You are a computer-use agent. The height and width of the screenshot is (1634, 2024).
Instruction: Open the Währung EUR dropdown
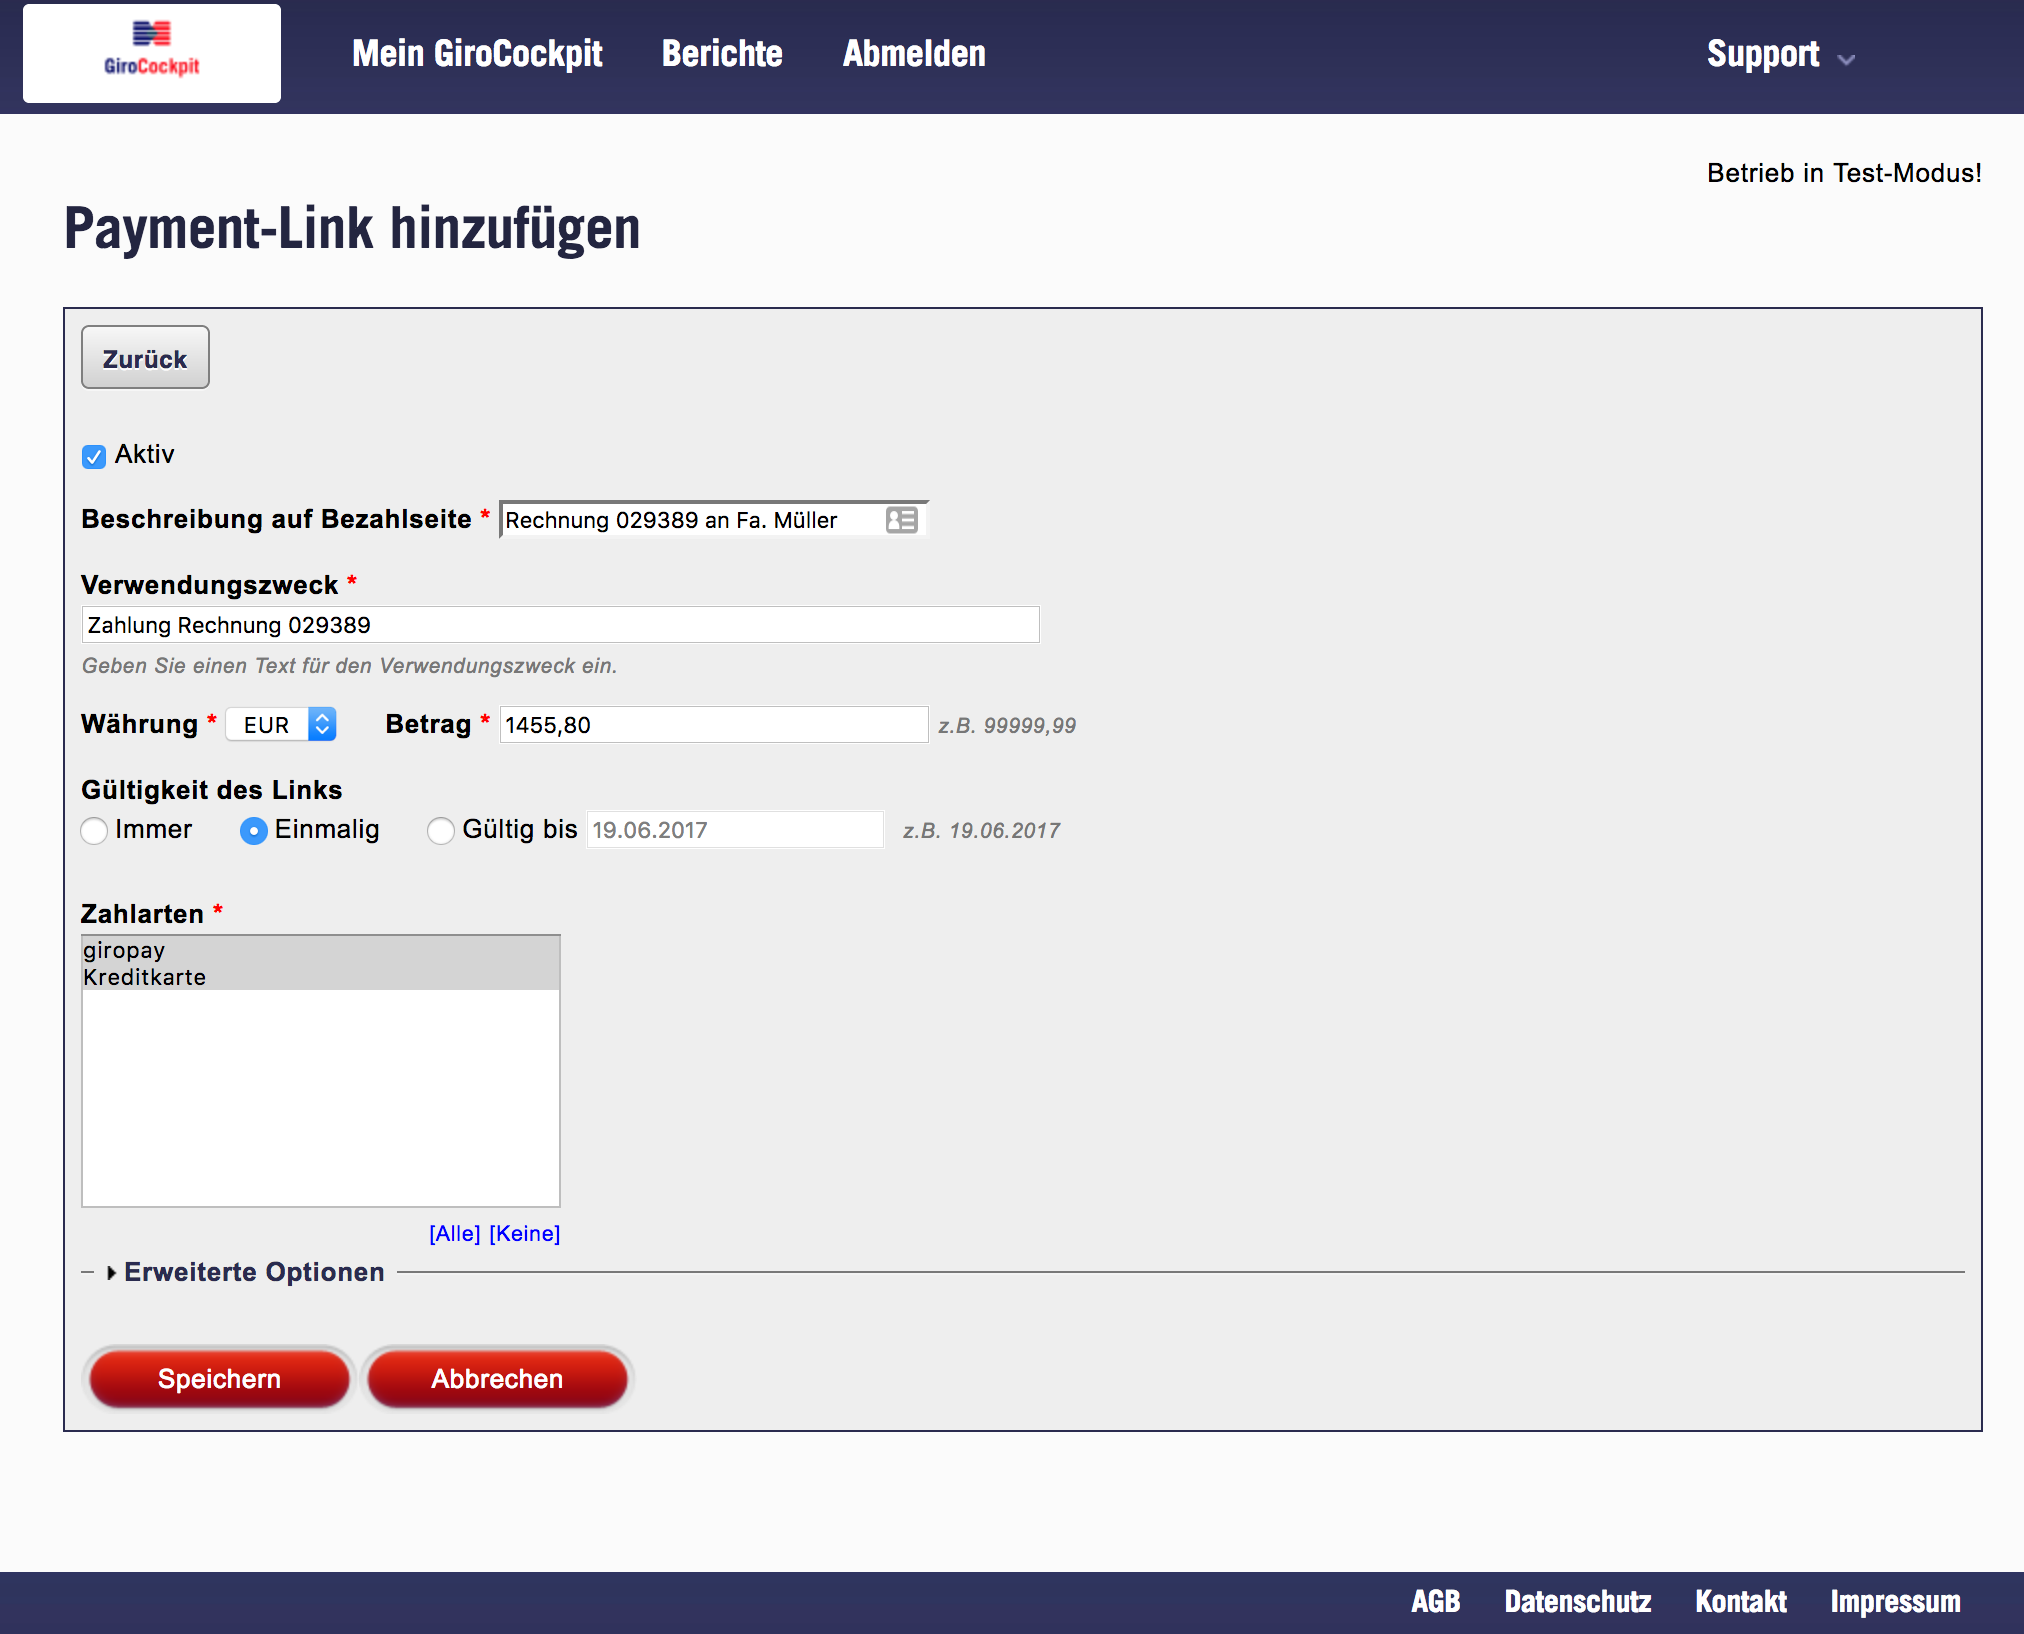point(281,725)
